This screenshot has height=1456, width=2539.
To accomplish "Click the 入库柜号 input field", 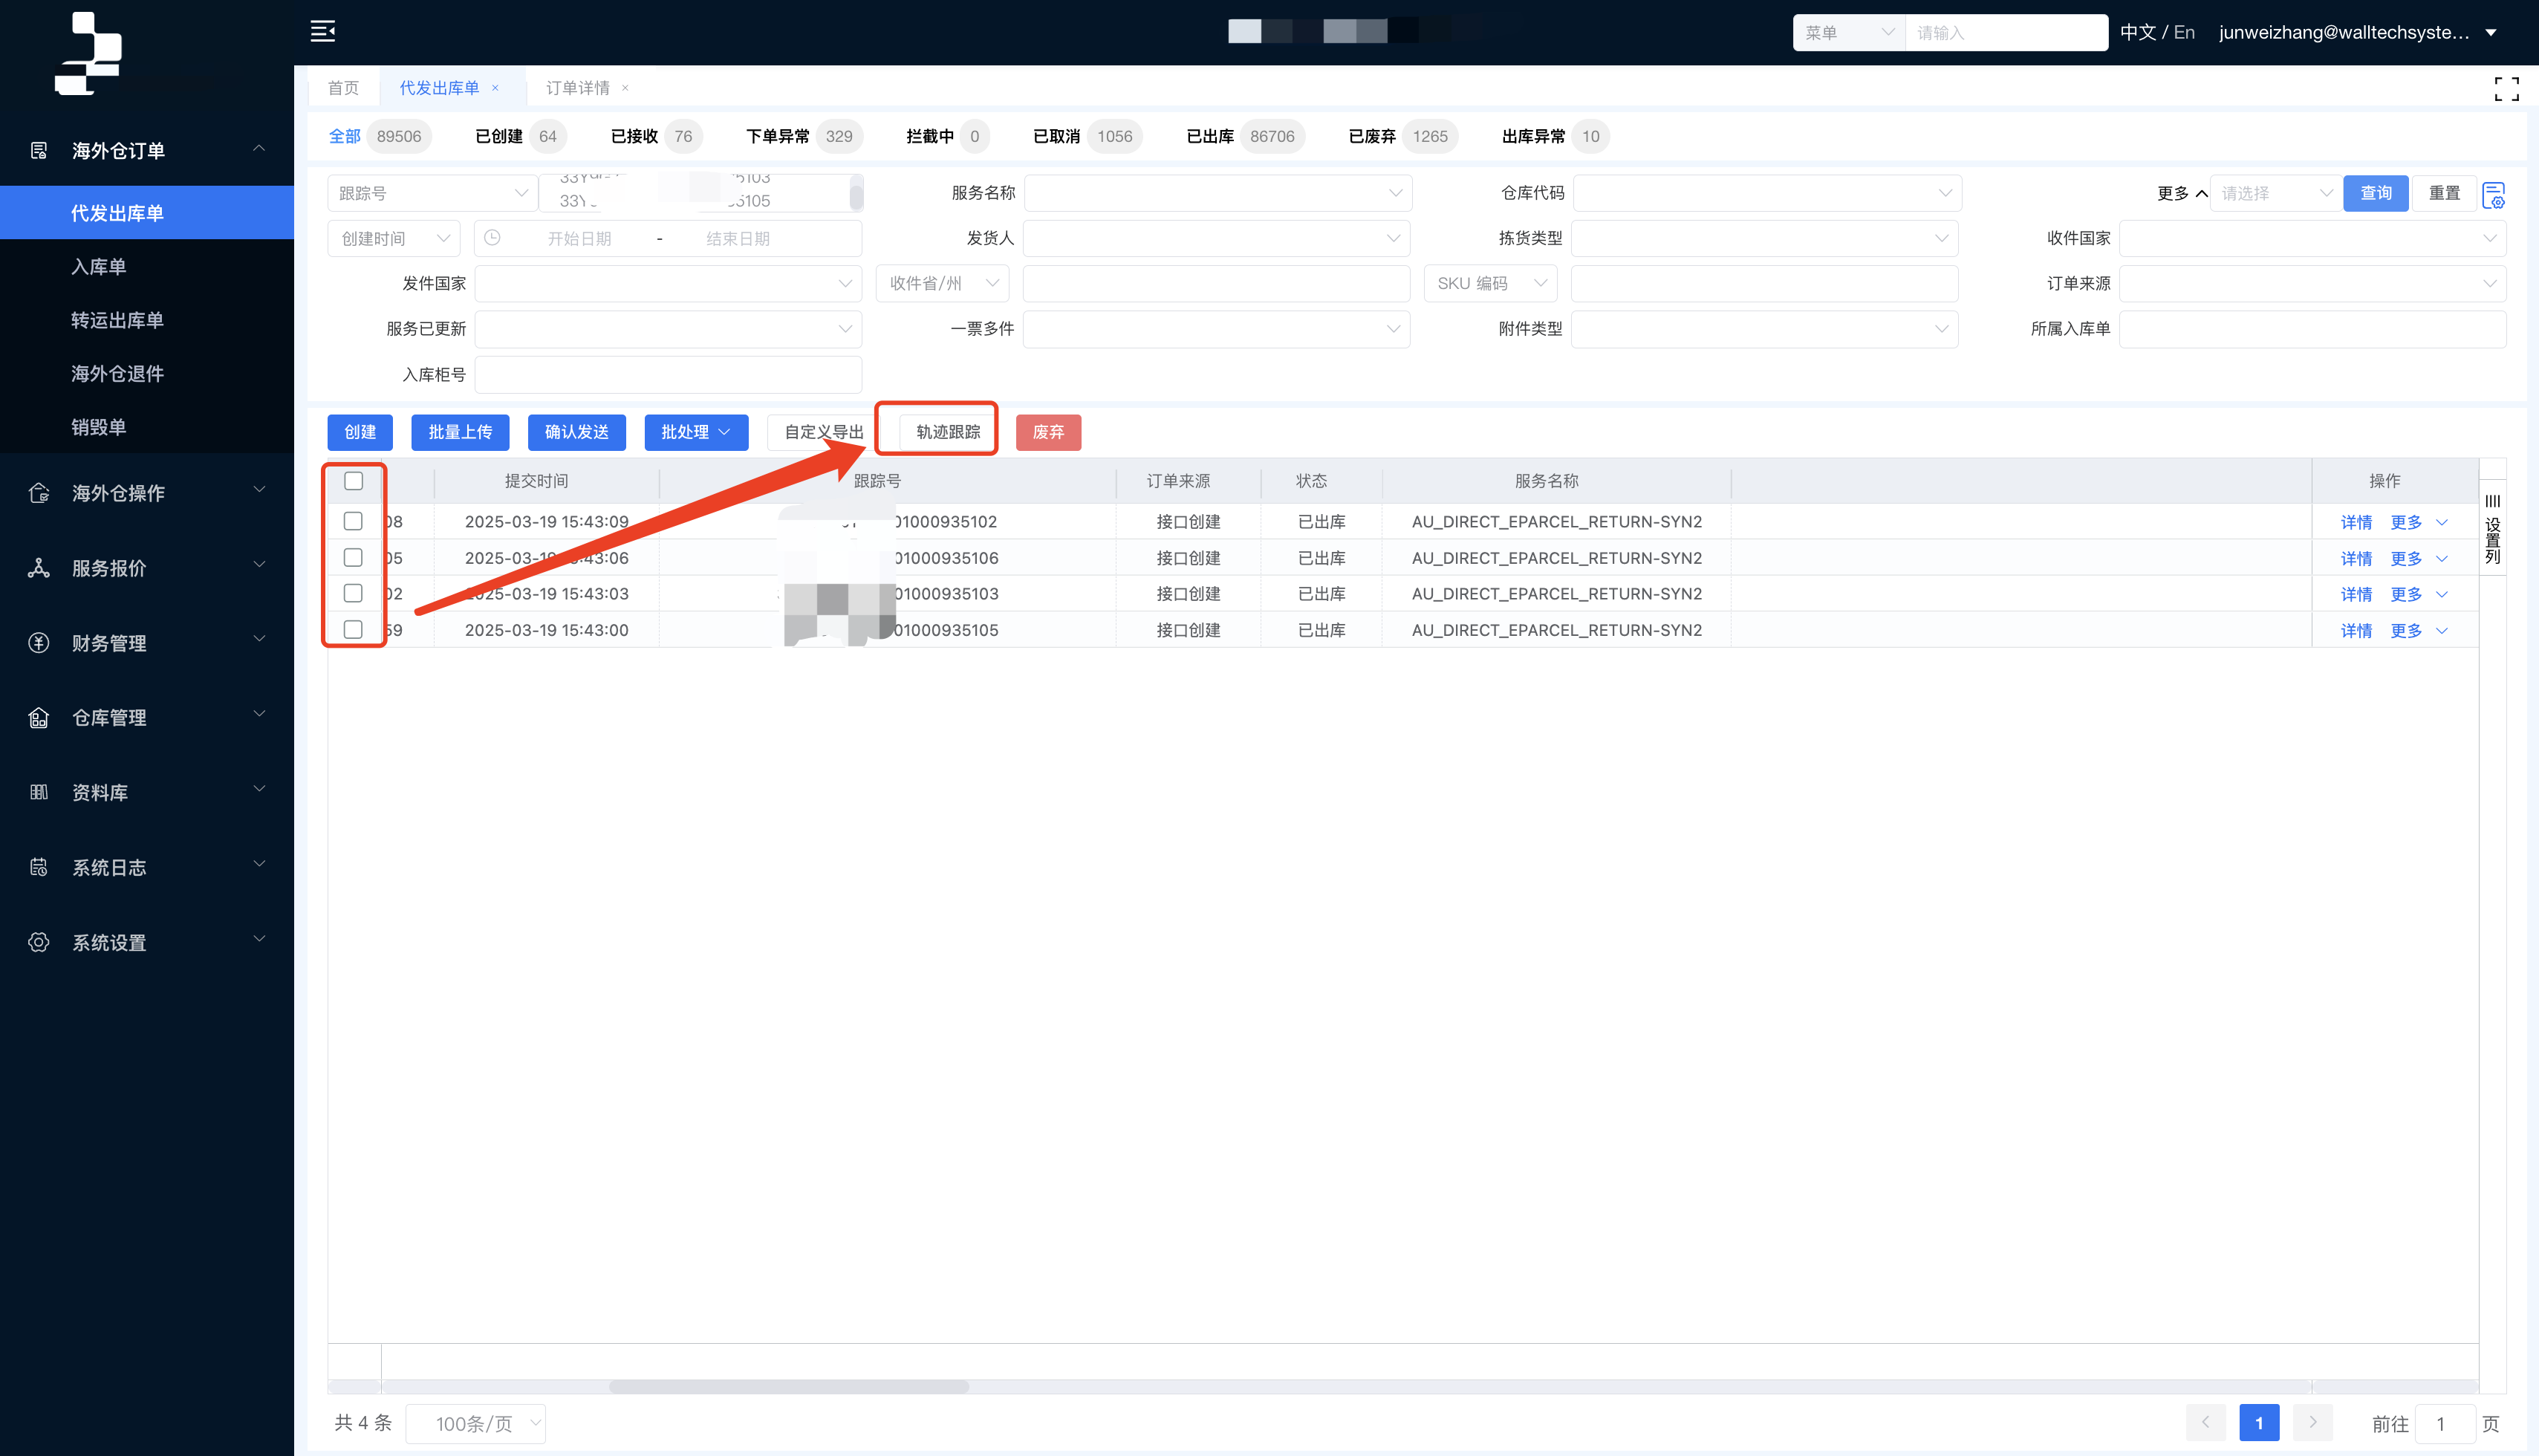I will pyautogui.click(x=668, y=374).
